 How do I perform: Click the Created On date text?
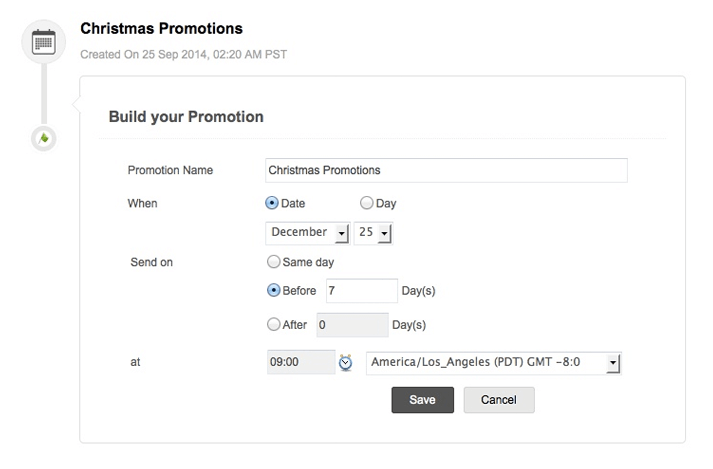pos(183,55)
